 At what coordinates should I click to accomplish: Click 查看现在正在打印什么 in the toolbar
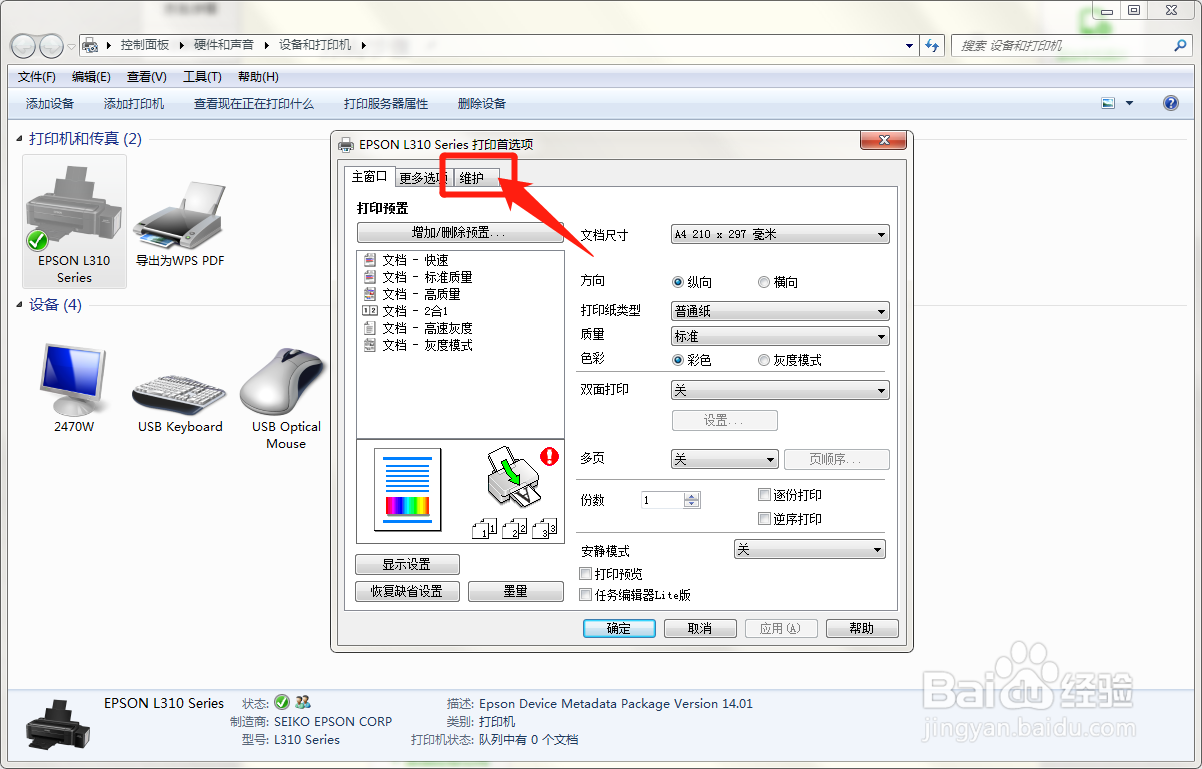click(x=254, y=103)
